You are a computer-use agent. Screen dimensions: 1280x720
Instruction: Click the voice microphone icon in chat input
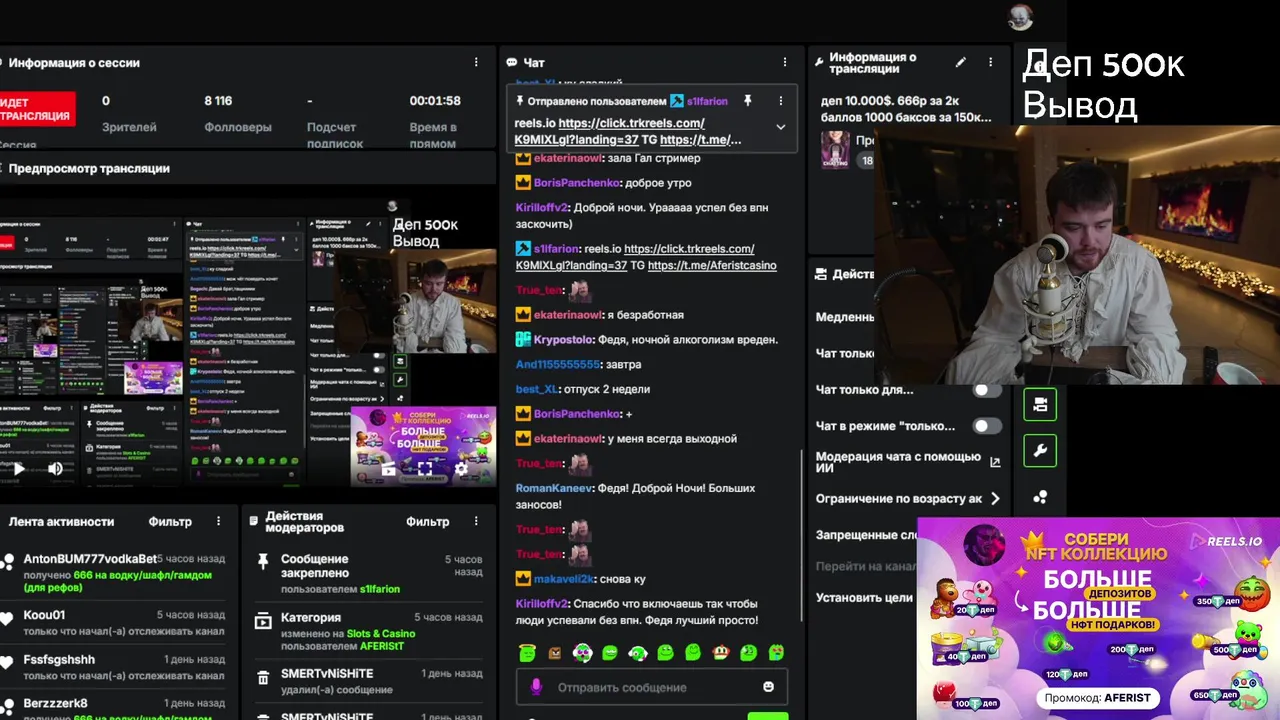click(x=536, y=687)
